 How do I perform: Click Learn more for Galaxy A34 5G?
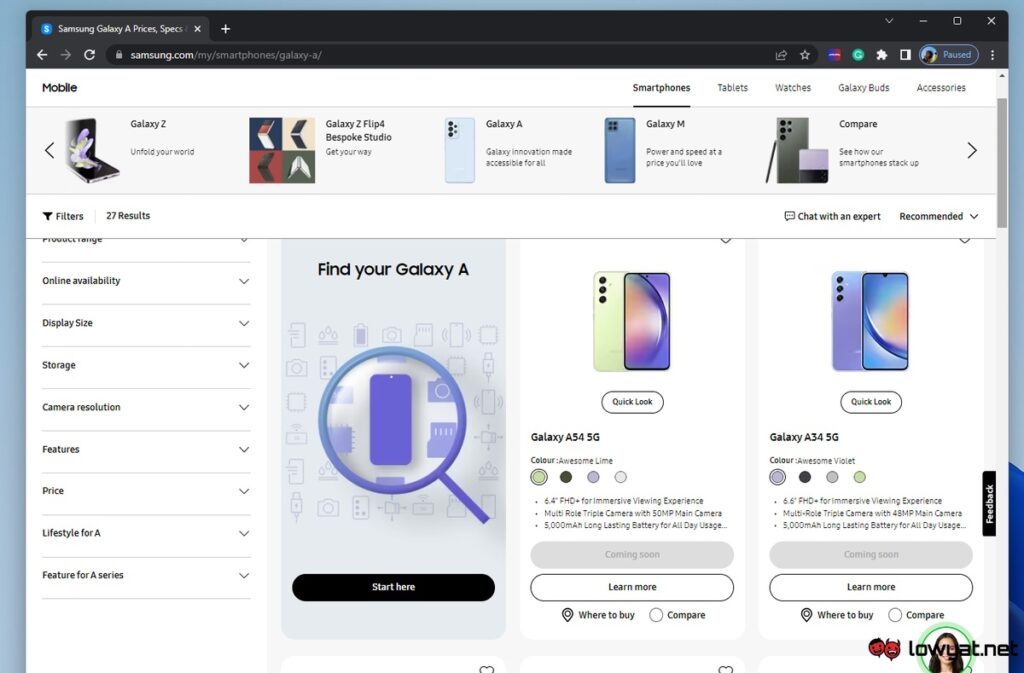pos(871,587)
